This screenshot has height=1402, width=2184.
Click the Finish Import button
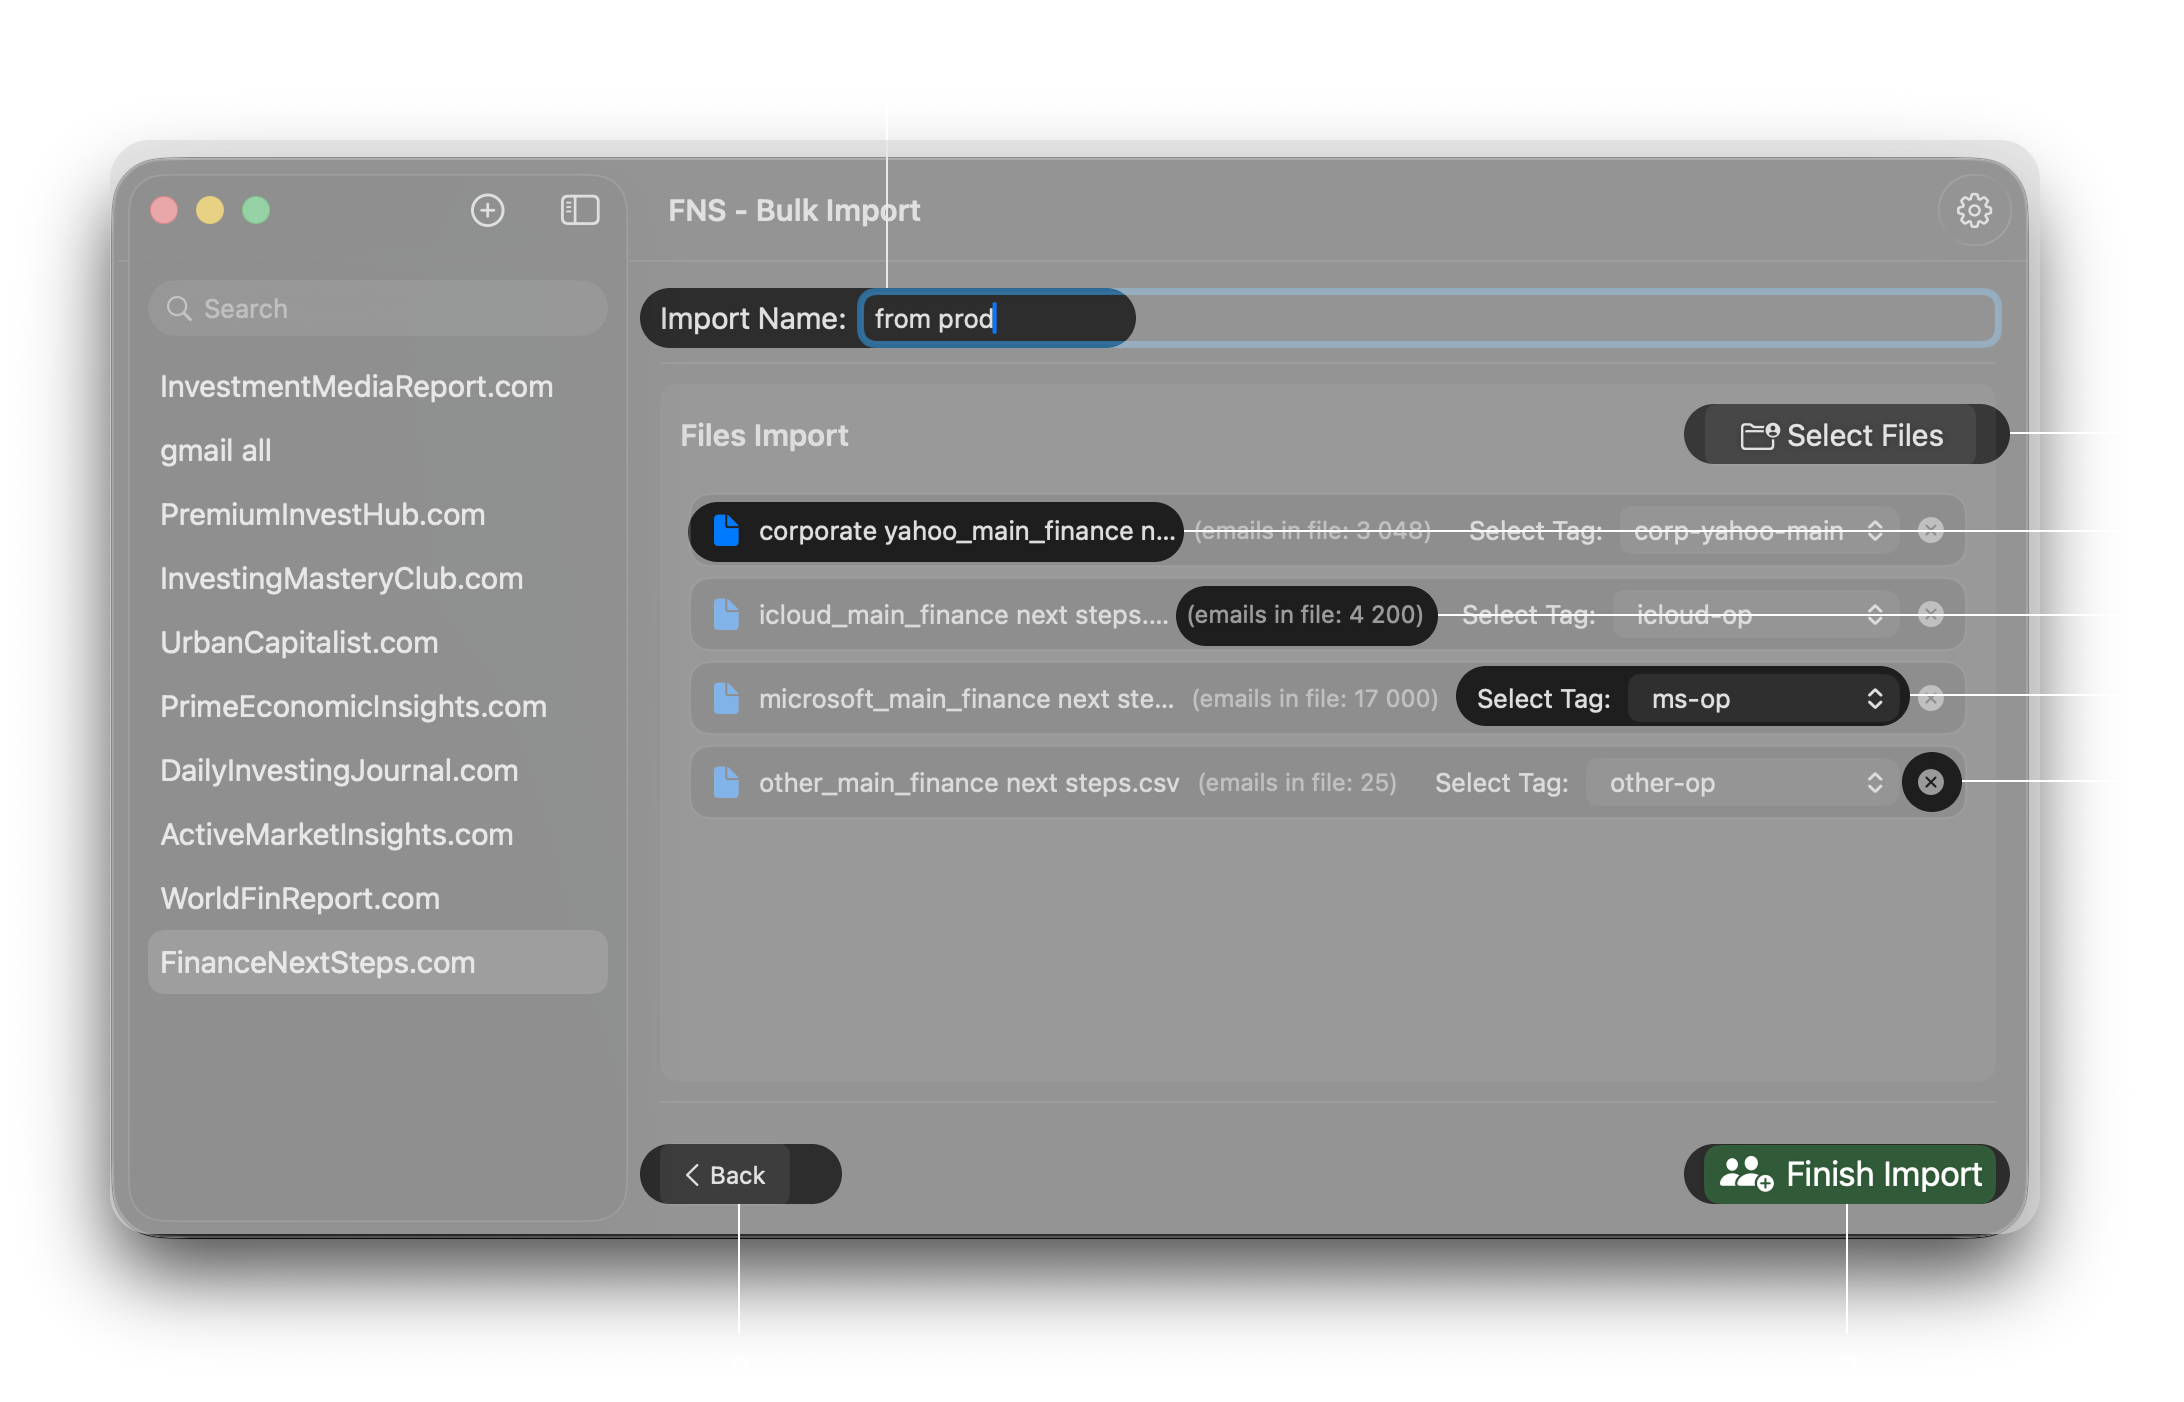click(x=1849, y=1174)
